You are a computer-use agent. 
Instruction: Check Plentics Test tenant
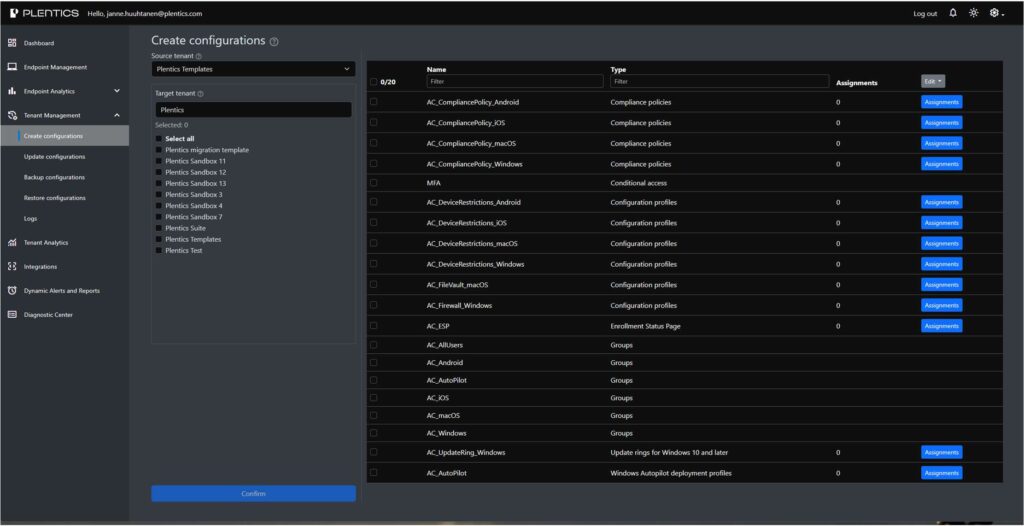pos(159,250)
